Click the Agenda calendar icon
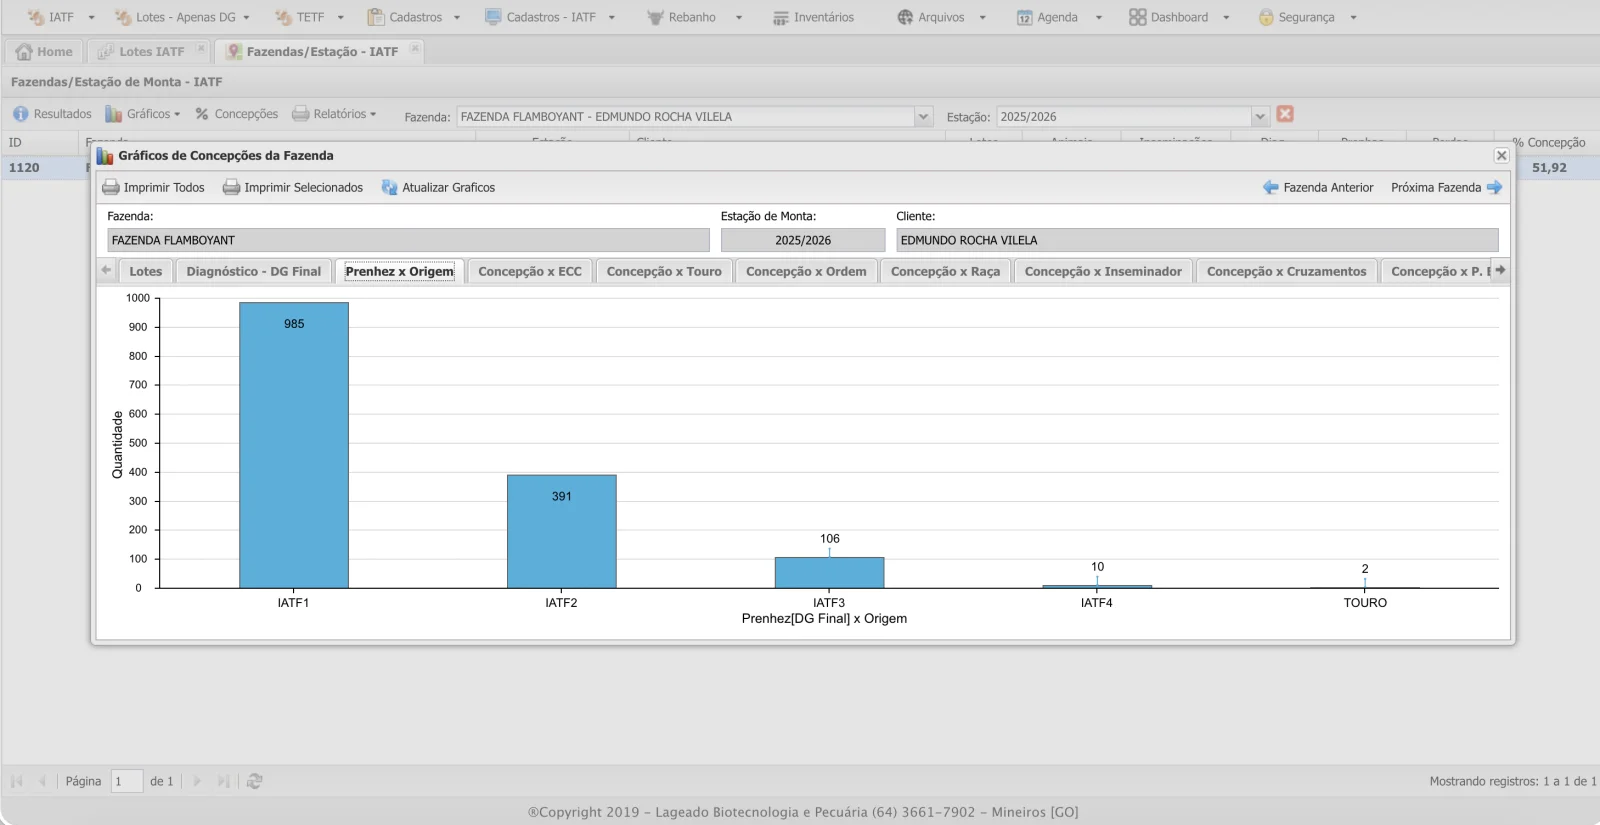Viewport: 1600px width, 825px height. (x=1025, y=17)
